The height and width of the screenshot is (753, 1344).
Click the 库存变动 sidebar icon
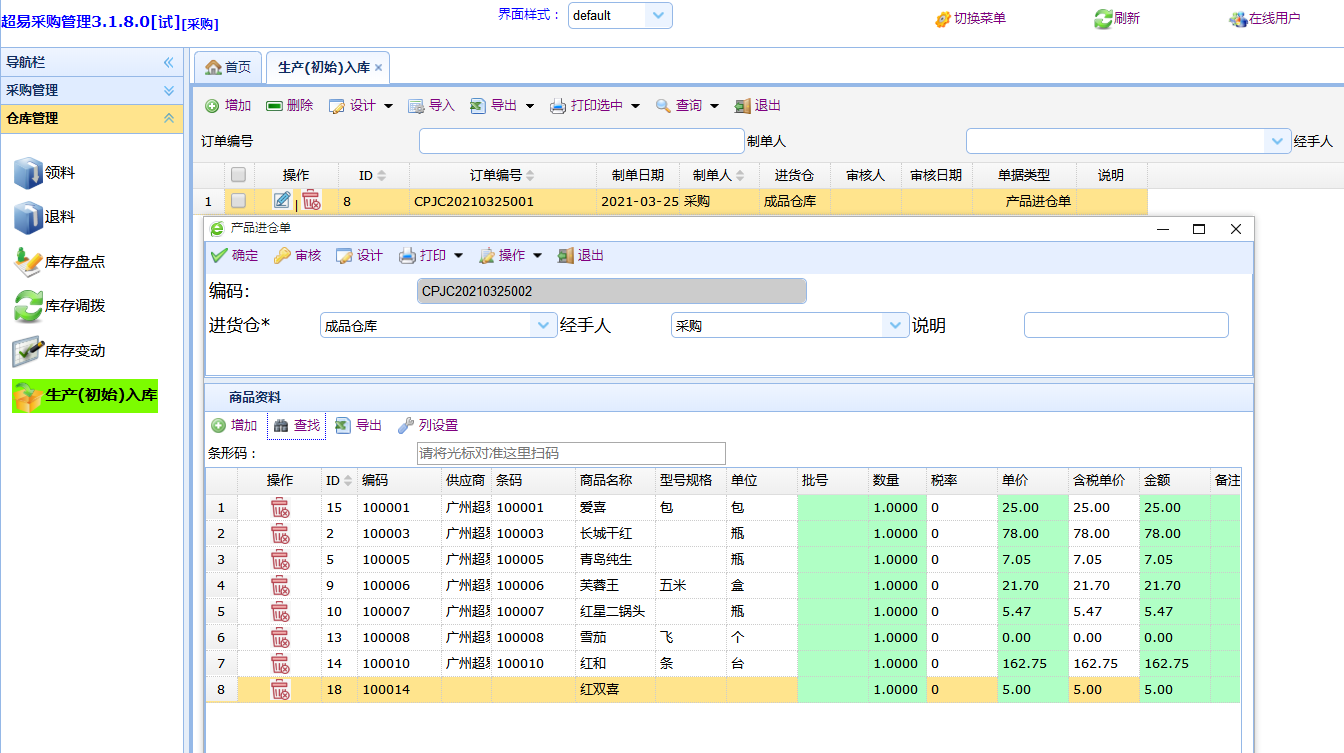pyautogui.click(x=28, y=351)
